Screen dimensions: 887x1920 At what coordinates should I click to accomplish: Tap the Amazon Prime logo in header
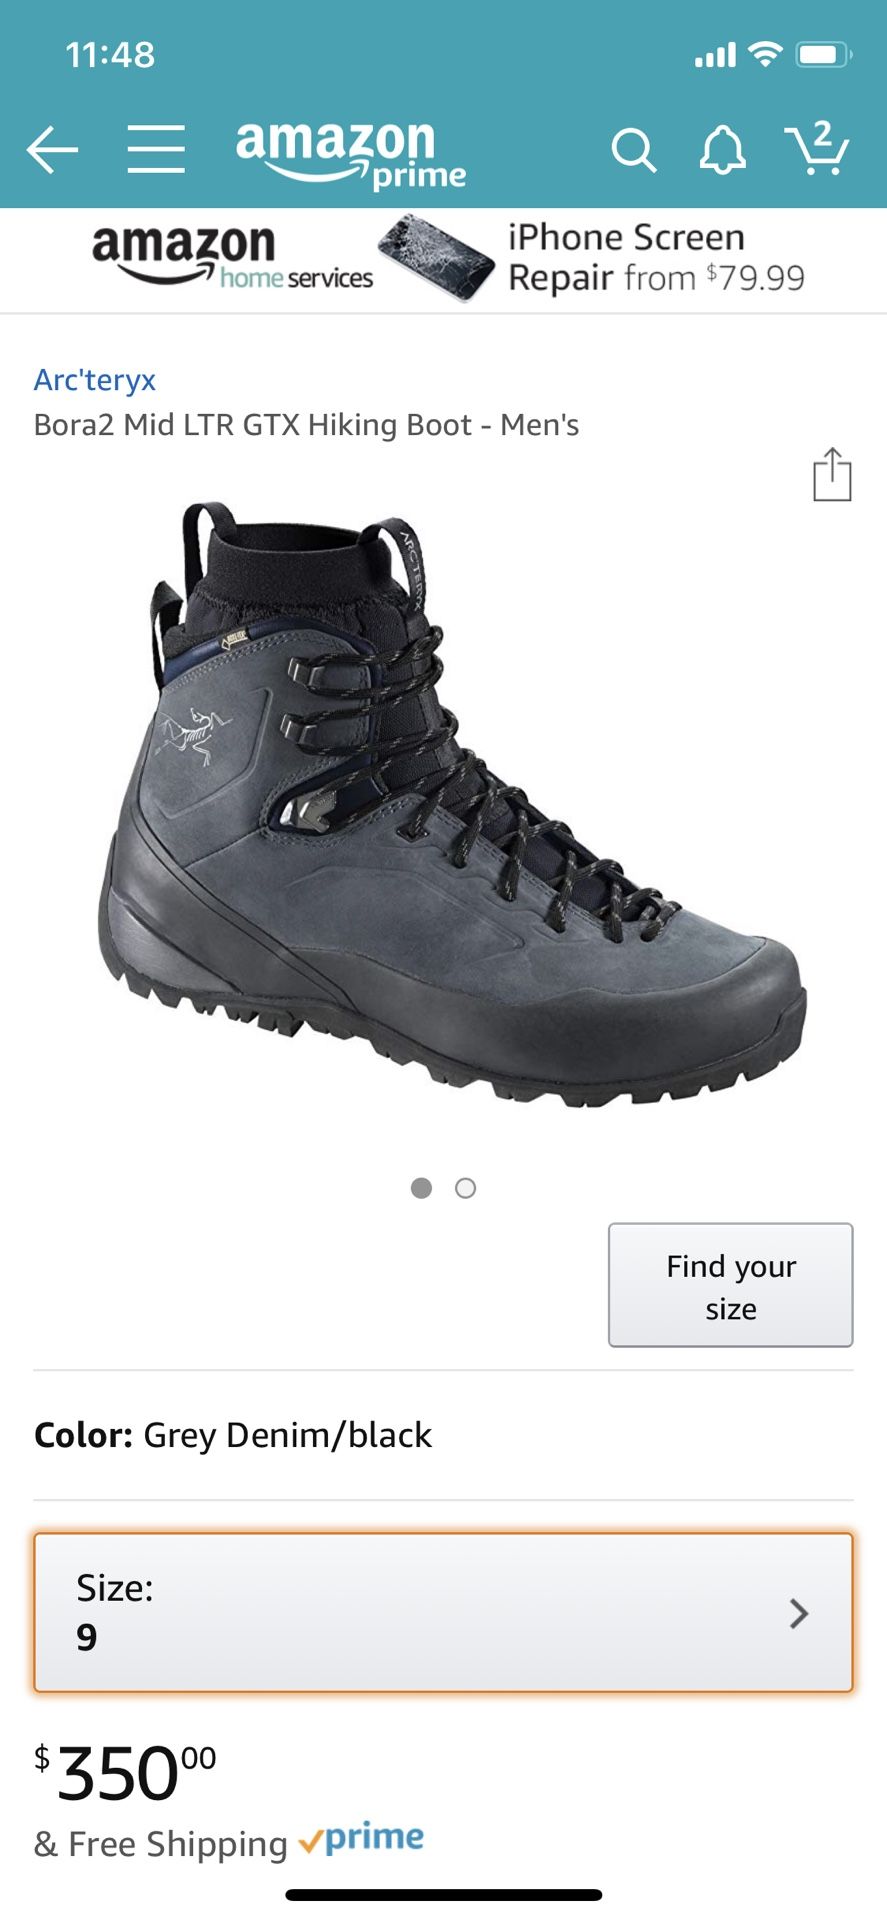pos(351,154)
